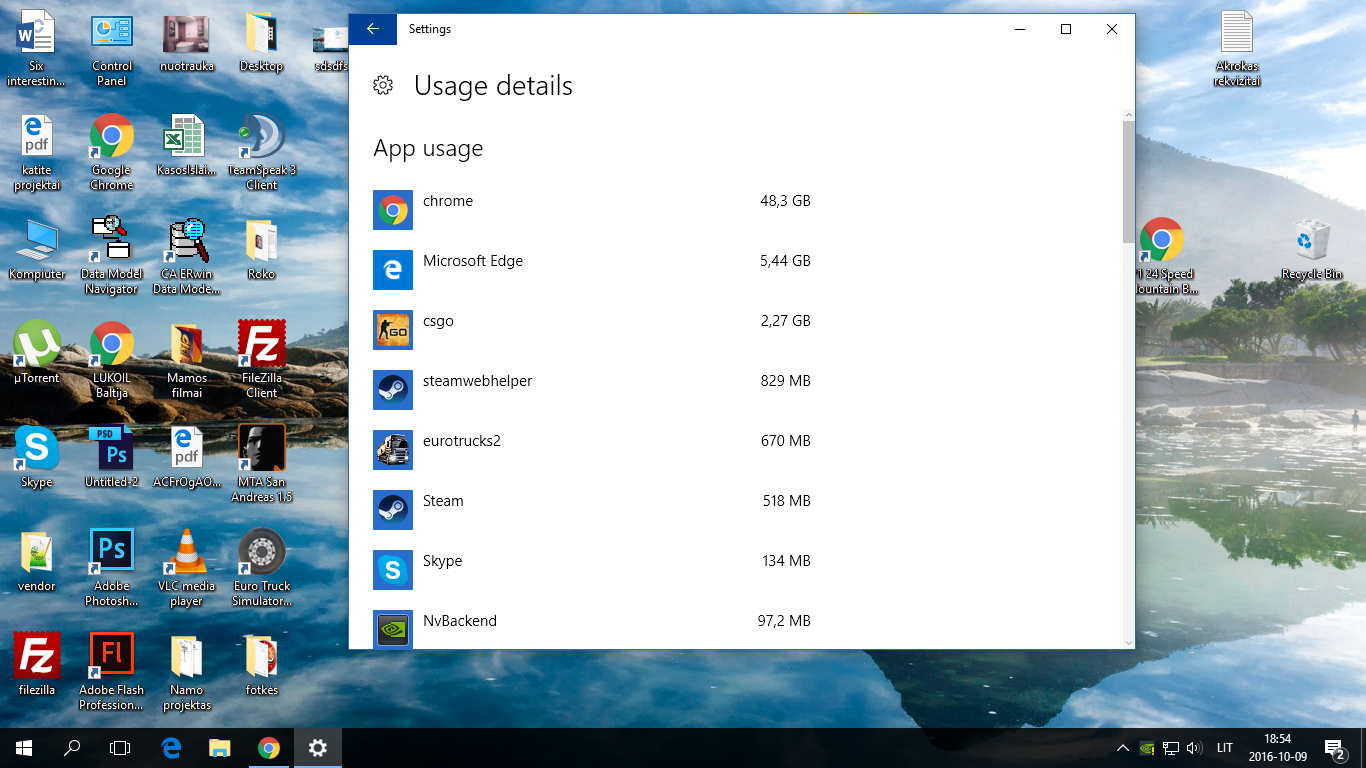Select the Skype desktop shortcut

37,456
